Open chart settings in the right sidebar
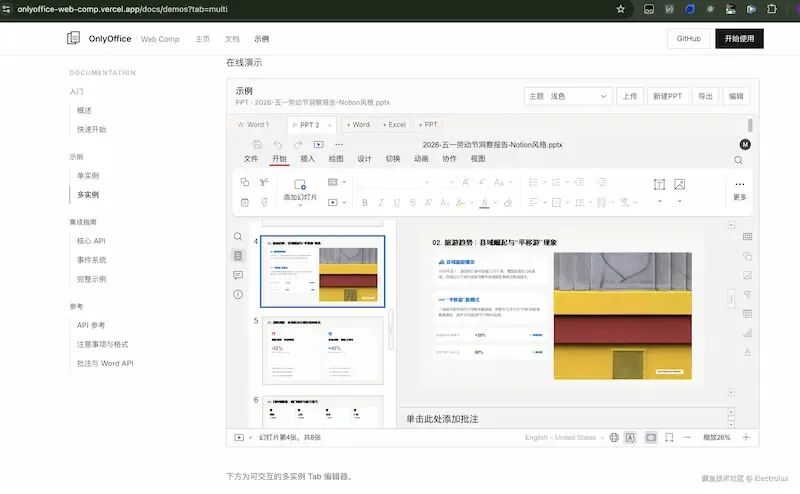The image size is (800, 494). point(747,333)
